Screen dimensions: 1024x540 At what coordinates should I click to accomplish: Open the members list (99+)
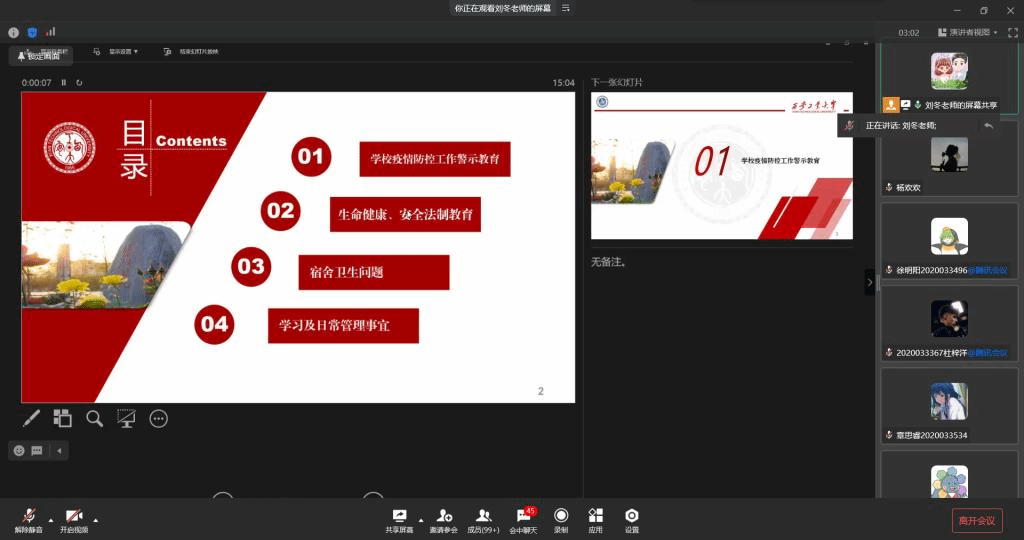tap(483, 519)
